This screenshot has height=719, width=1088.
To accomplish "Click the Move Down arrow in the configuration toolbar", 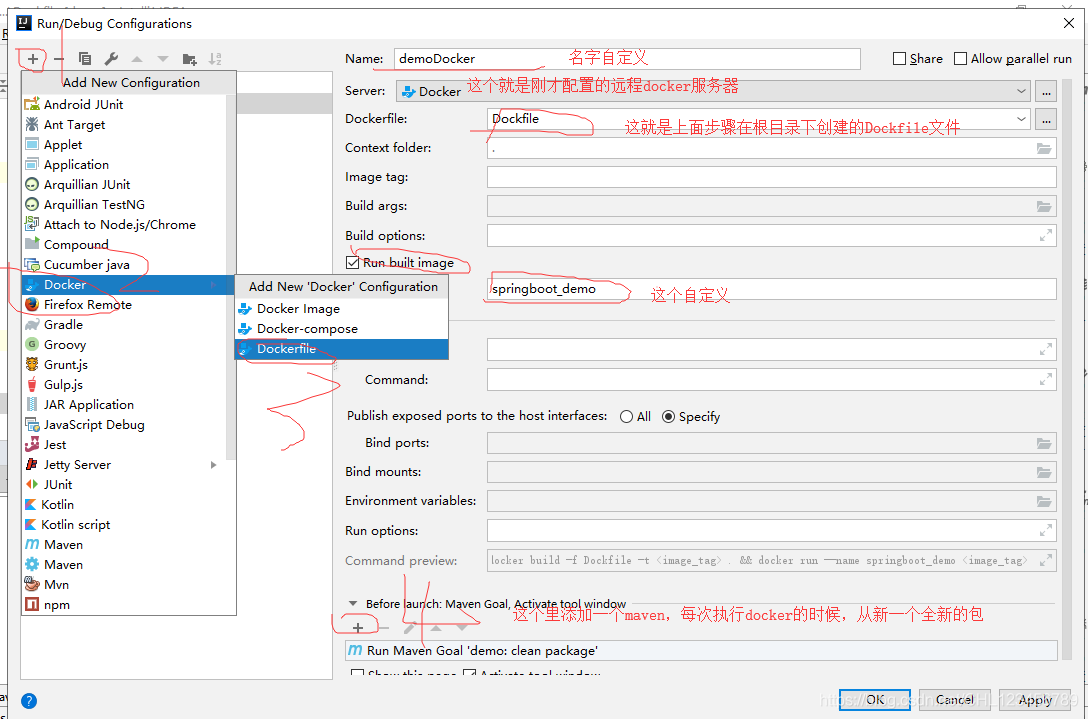I will click(163, 59).
